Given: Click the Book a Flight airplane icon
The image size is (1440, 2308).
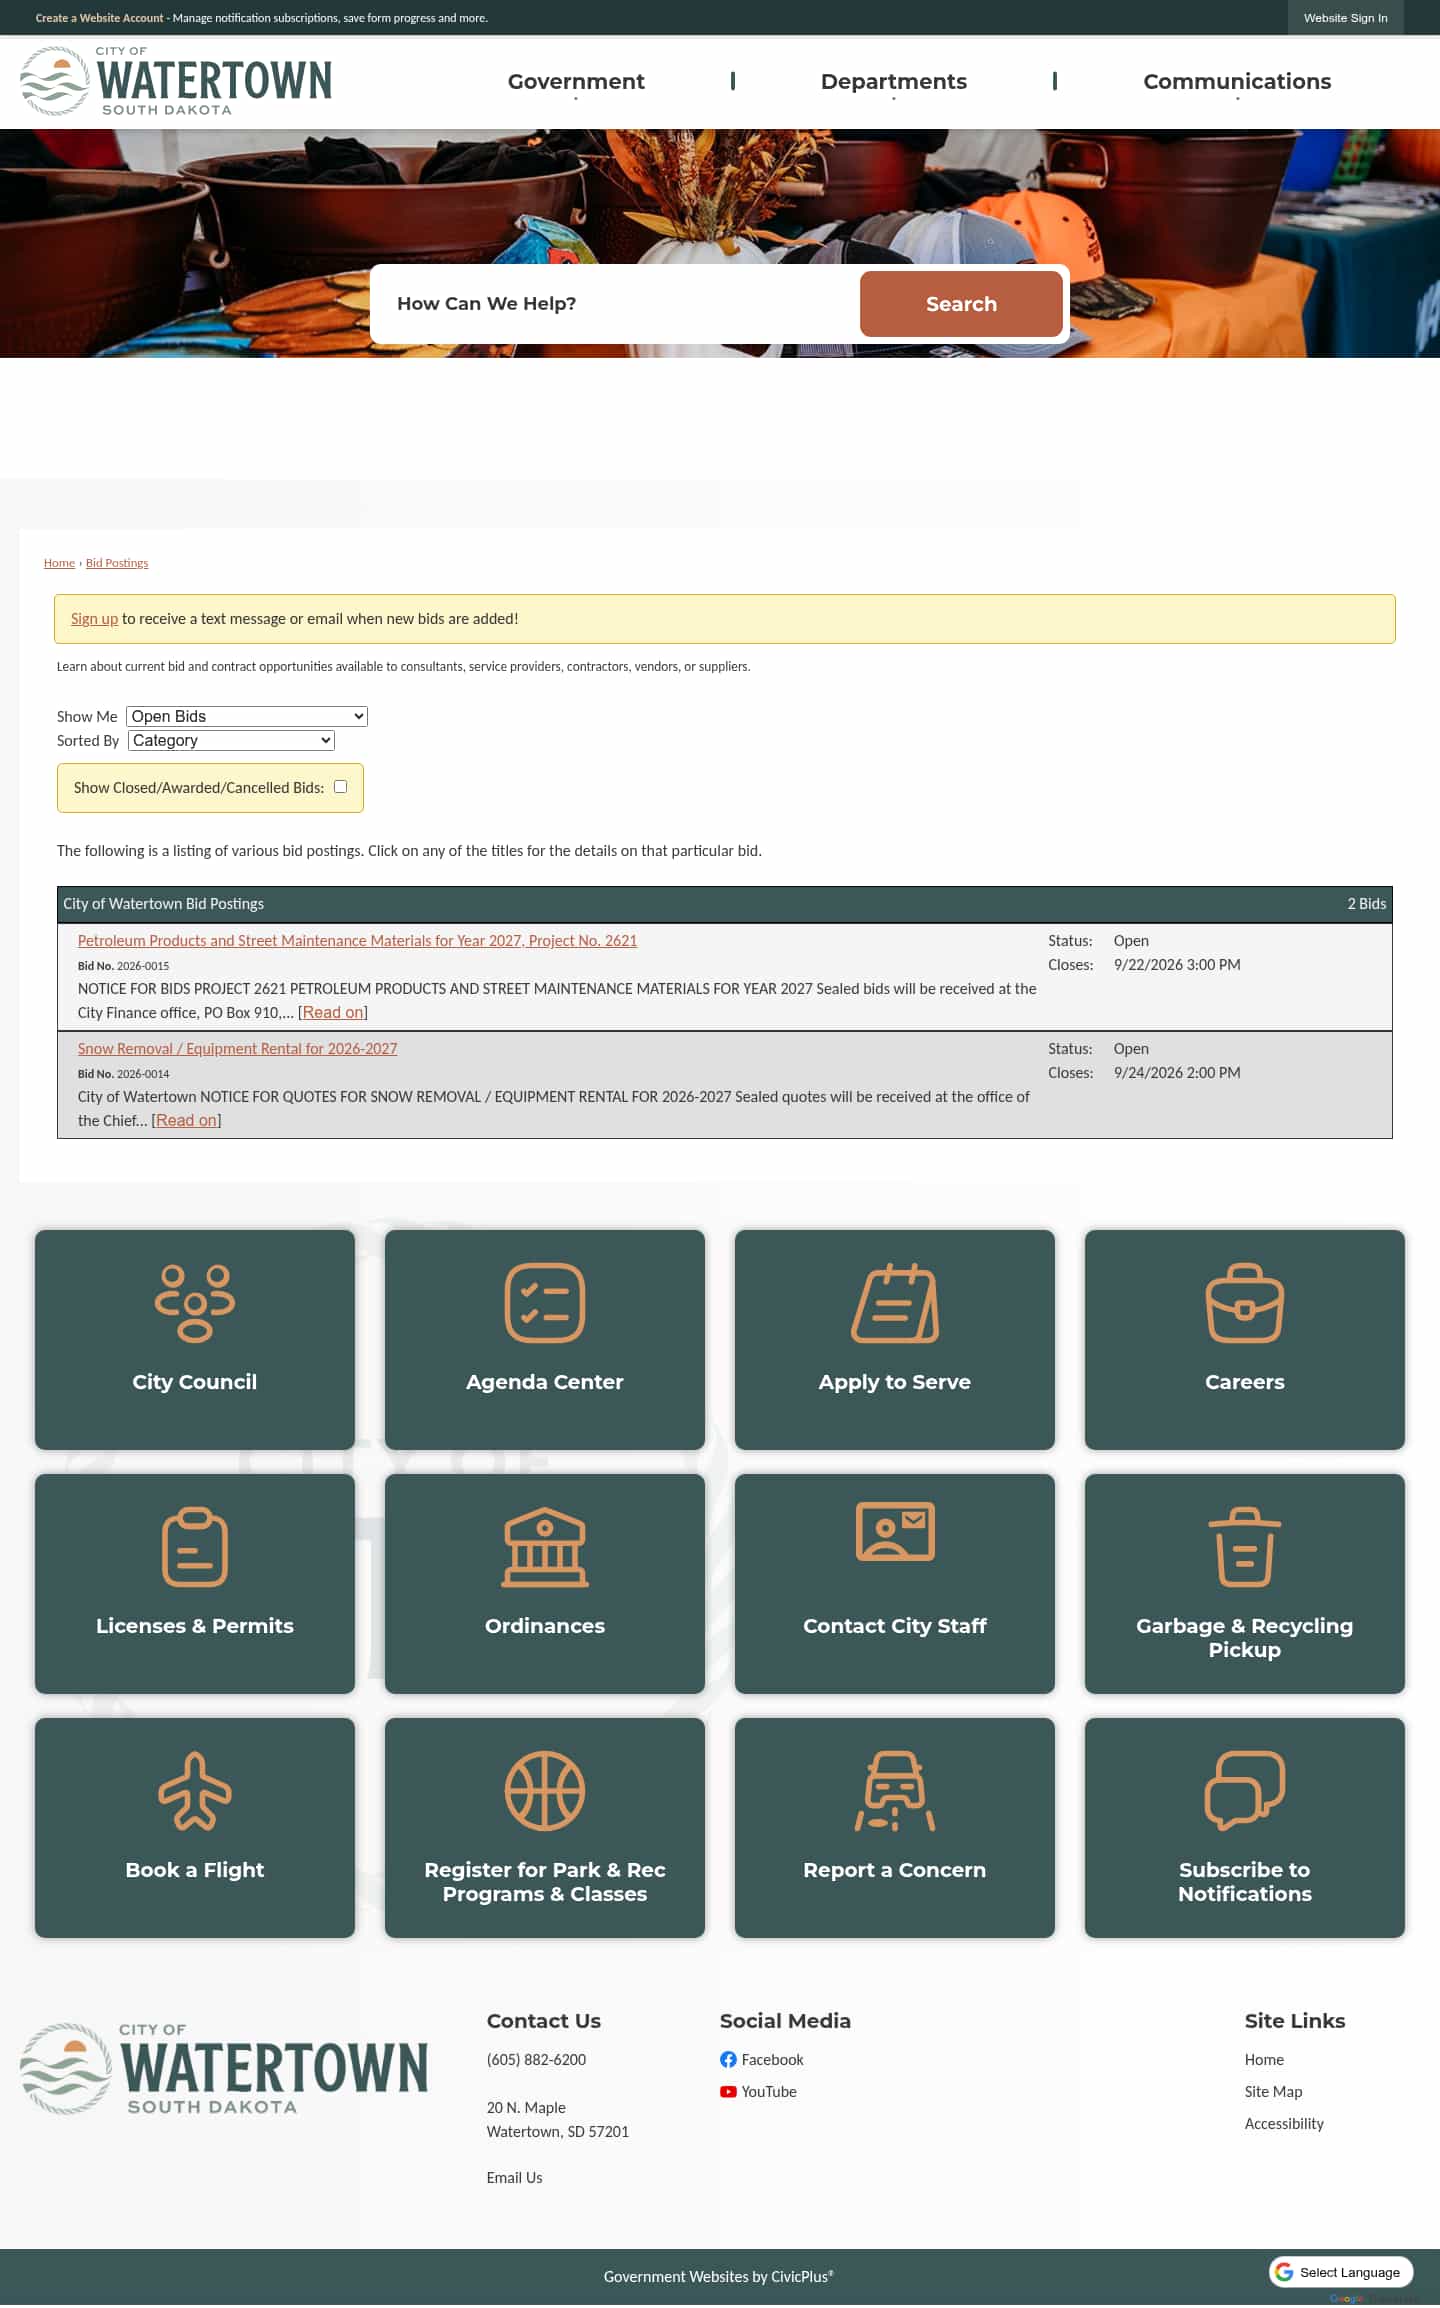Looking at the screenshot, I should tap(195, 1790).
